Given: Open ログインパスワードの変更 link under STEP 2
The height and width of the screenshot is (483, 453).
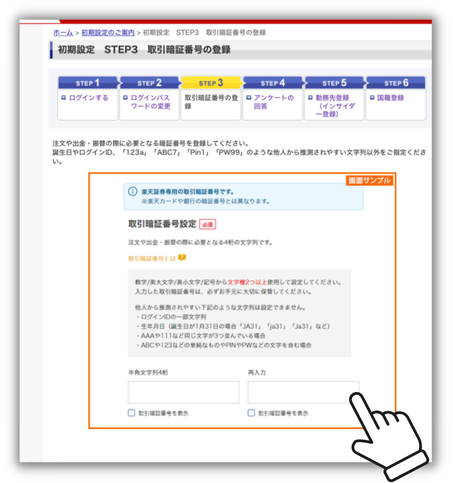Looking at the screenshot, I should point(150,102).
